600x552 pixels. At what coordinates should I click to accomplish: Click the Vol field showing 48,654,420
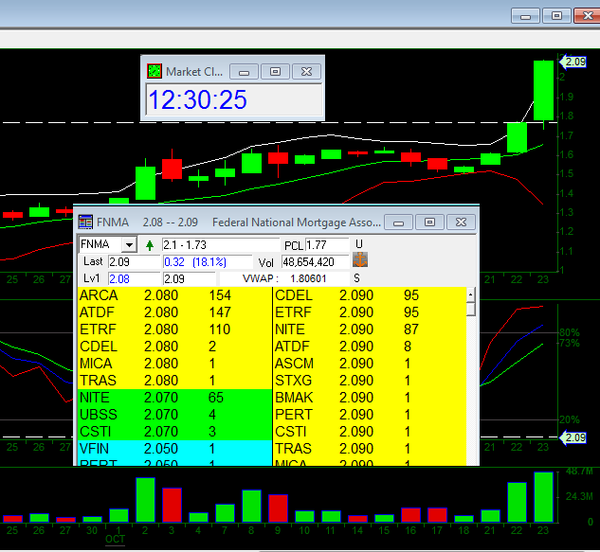coord(314,262)
